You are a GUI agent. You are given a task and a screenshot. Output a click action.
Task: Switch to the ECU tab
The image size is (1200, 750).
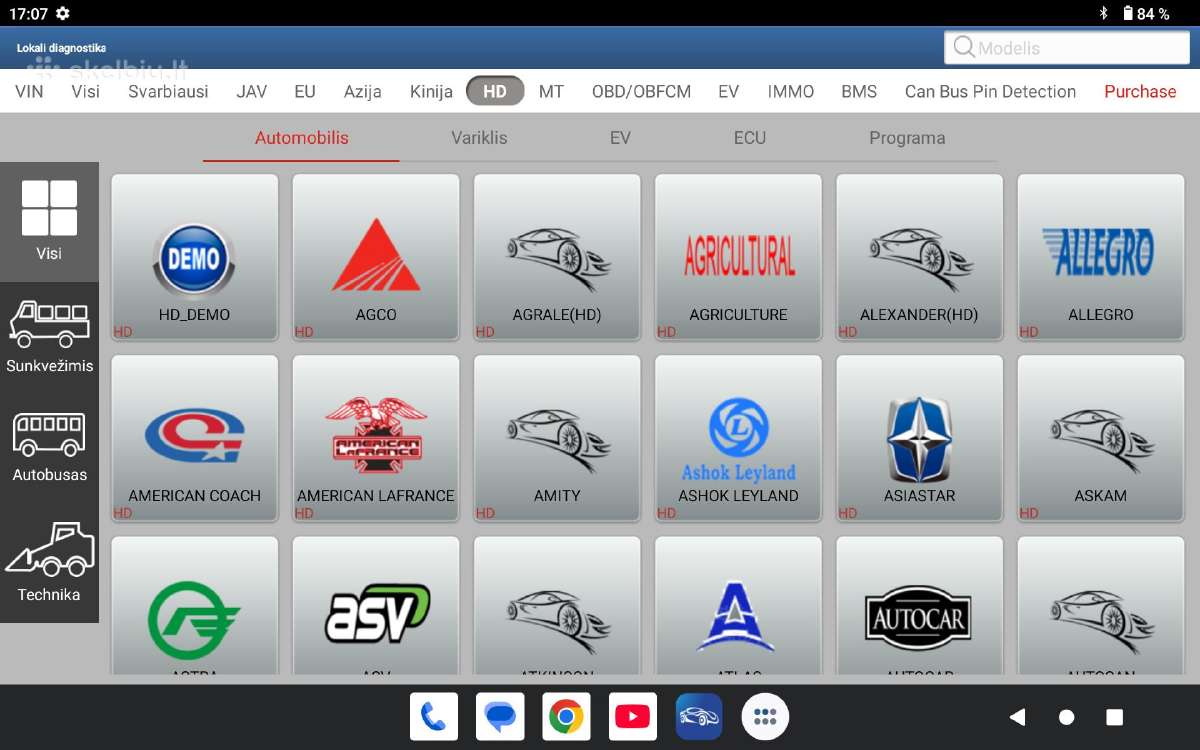(x=750, y=138)
